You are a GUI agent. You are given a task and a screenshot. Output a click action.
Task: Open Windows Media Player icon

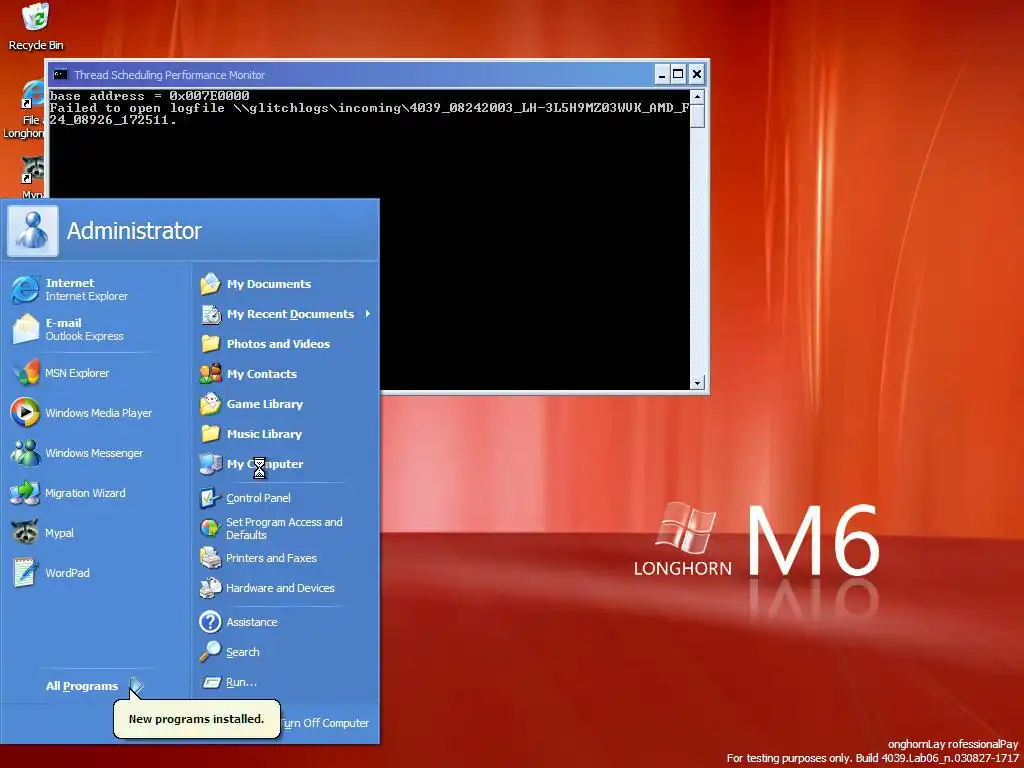[x=25, y=413]
